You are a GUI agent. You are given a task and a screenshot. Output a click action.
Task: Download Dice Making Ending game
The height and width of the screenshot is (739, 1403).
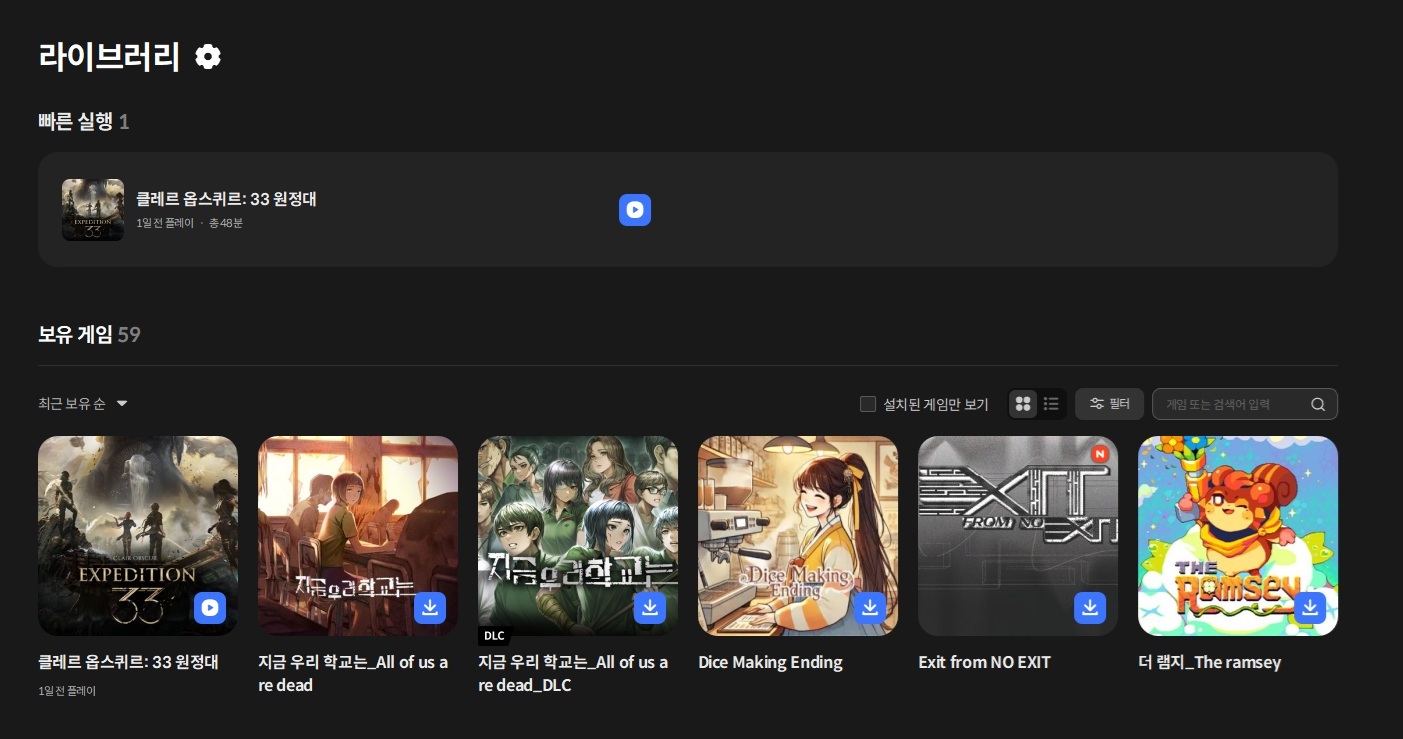pyautogui.click(x=870, y=608)
